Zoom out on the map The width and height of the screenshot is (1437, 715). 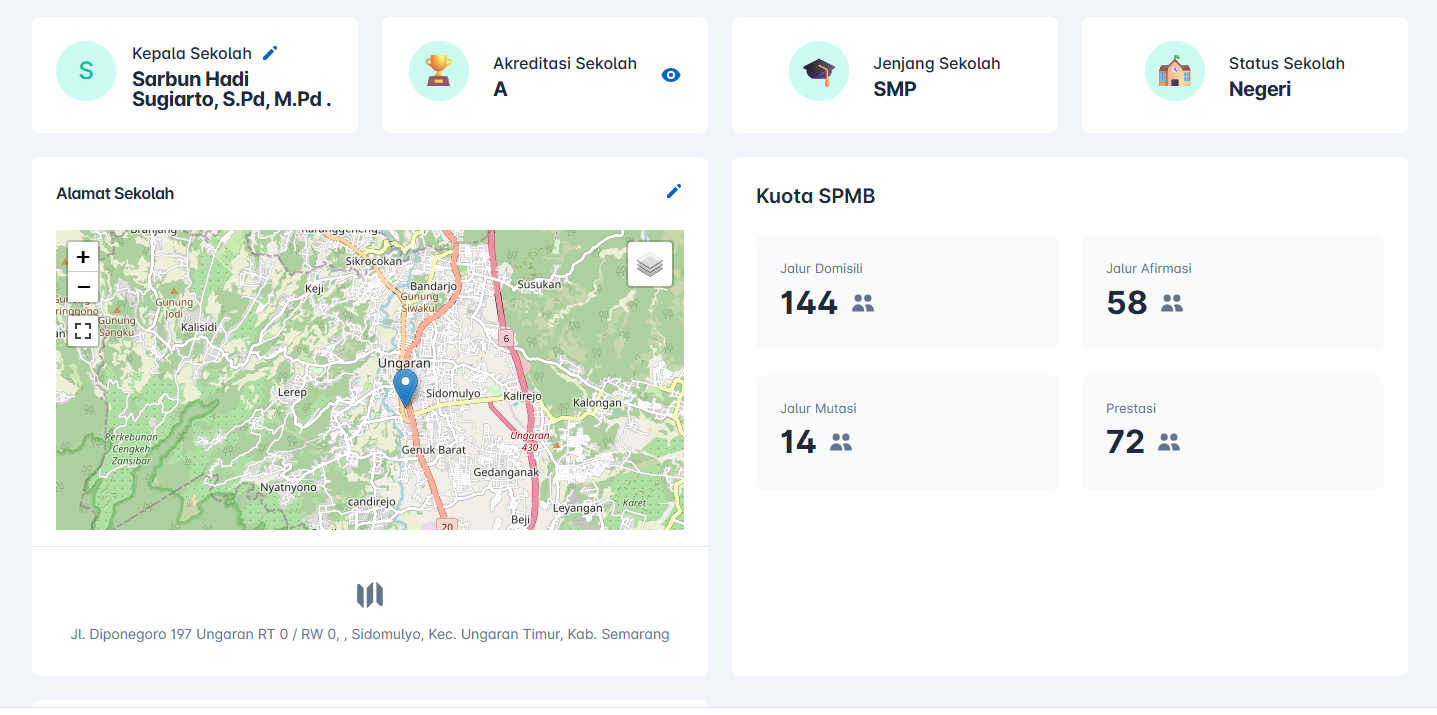(83, 287)
